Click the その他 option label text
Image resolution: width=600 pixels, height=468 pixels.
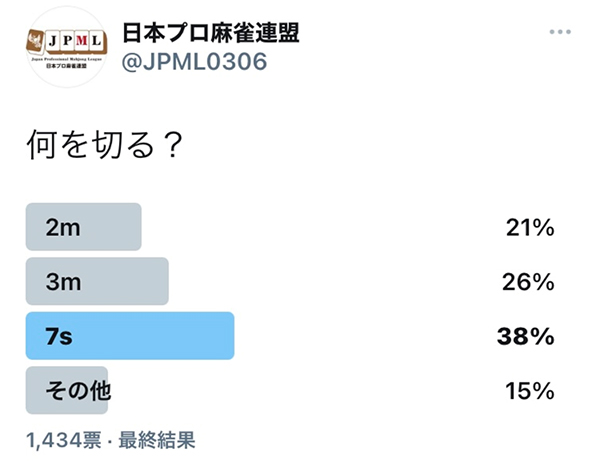(x=78, y=391)
